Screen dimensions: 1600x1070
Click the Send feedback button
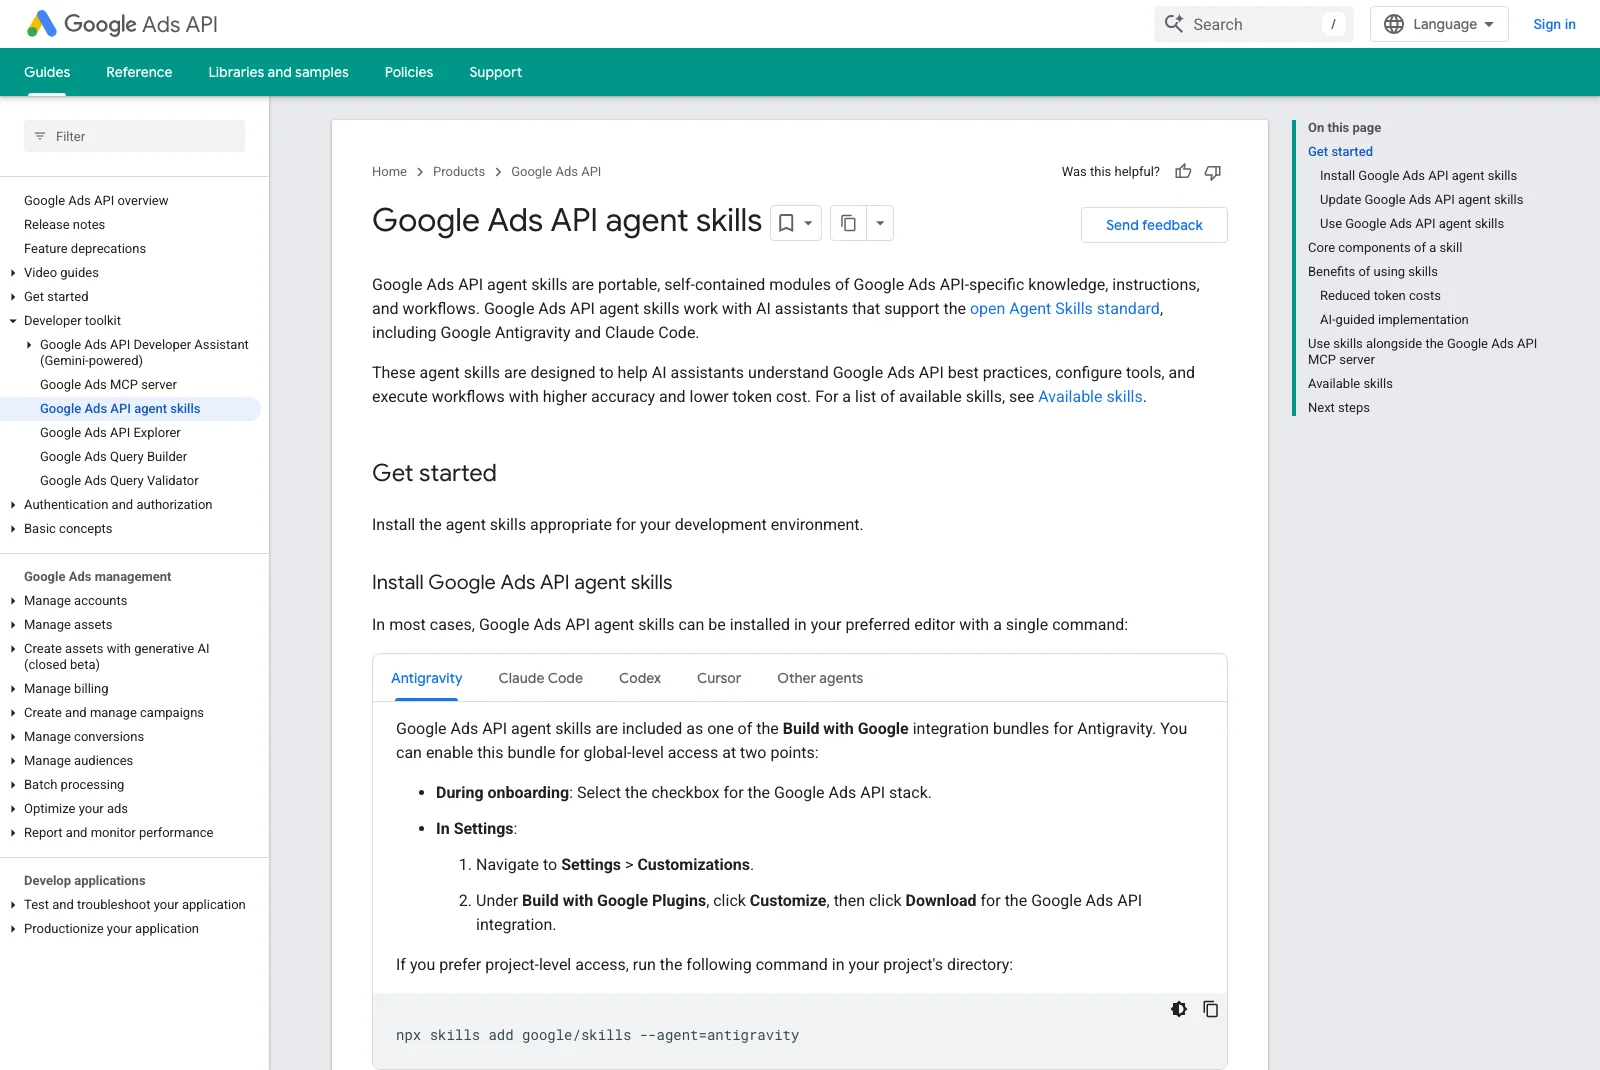point(1154,225)
